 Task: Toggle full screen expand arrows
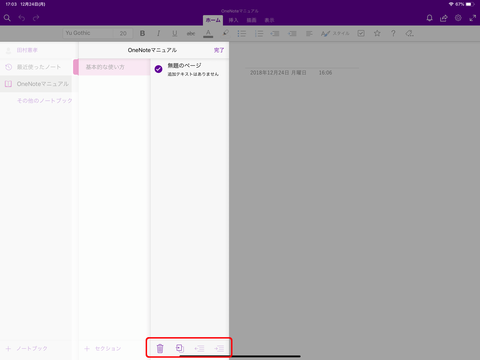click(473, 18)
